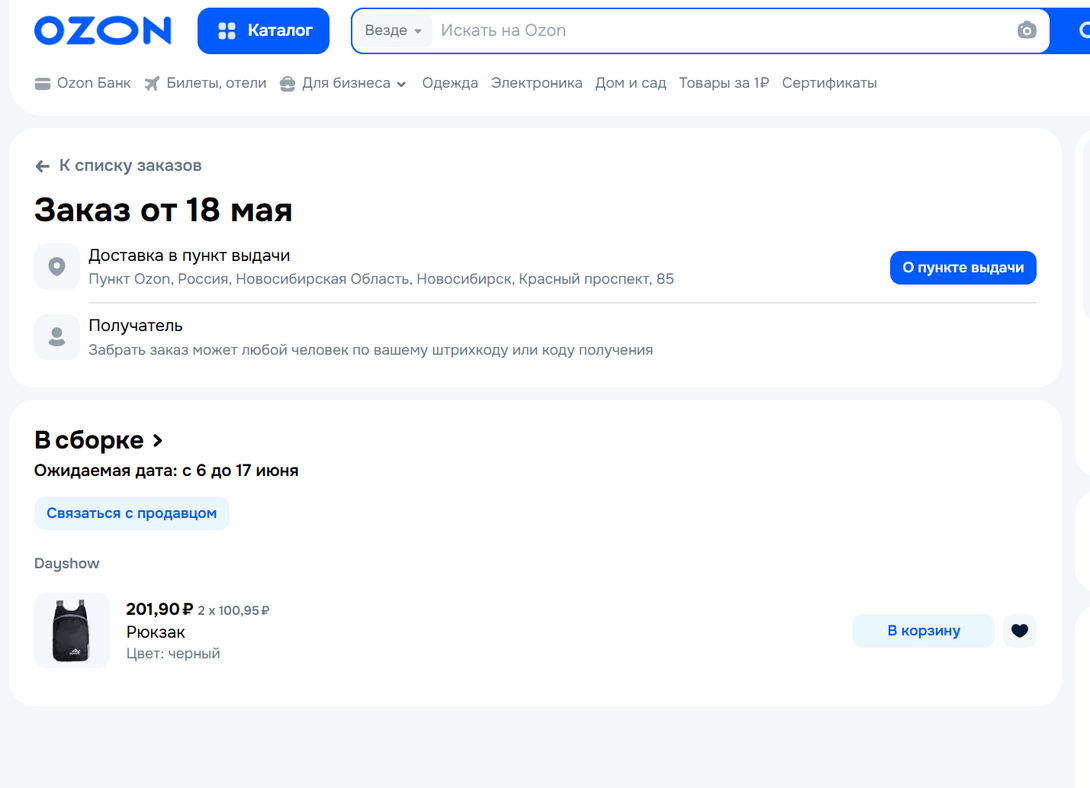Toggle favorite heart for Рюкзак

tap(1020, 631)
